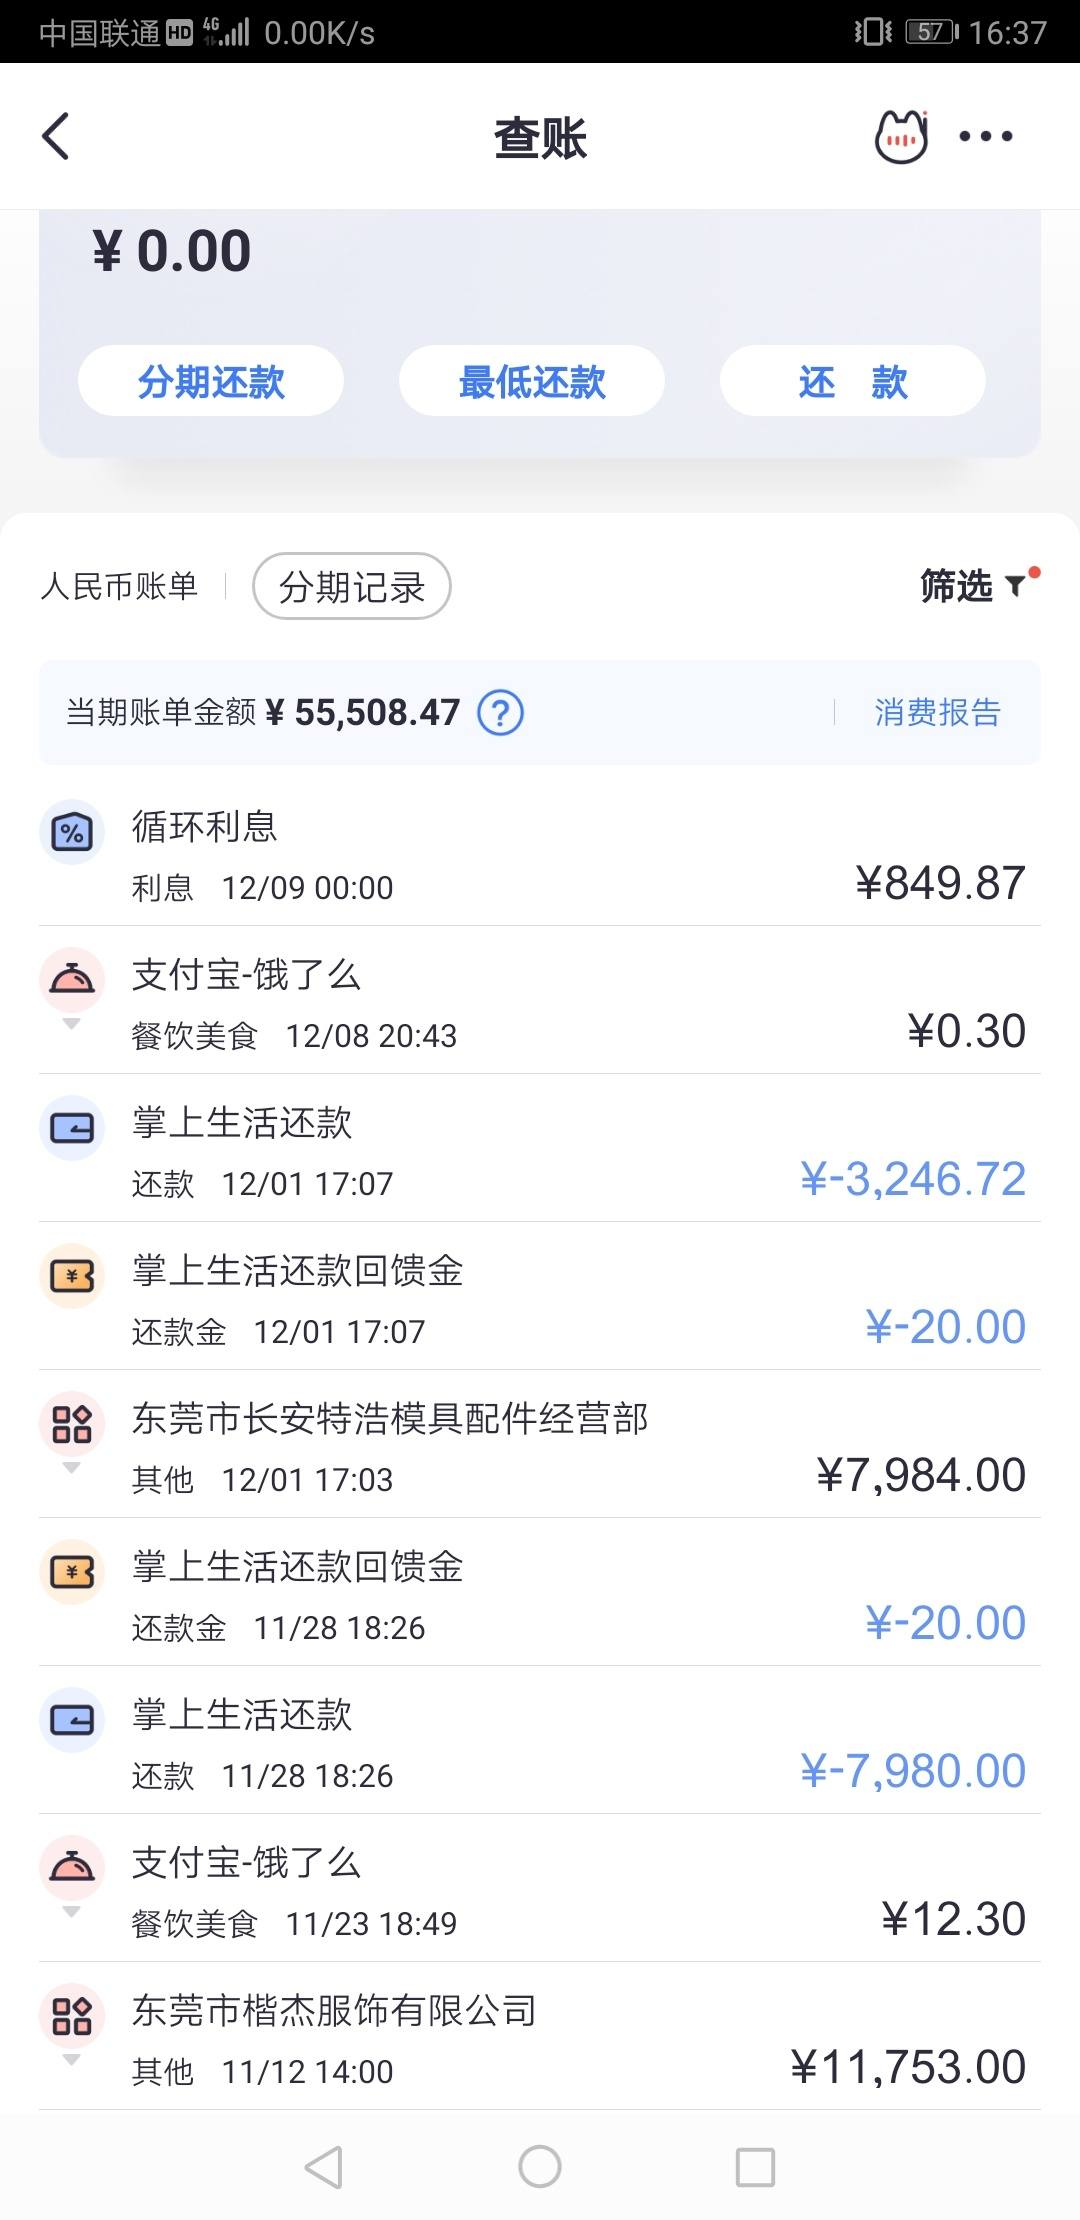Tap the back arrow icon
Image resolution: width=1080 pixels, height=2220 pixels.
[56, 136]
